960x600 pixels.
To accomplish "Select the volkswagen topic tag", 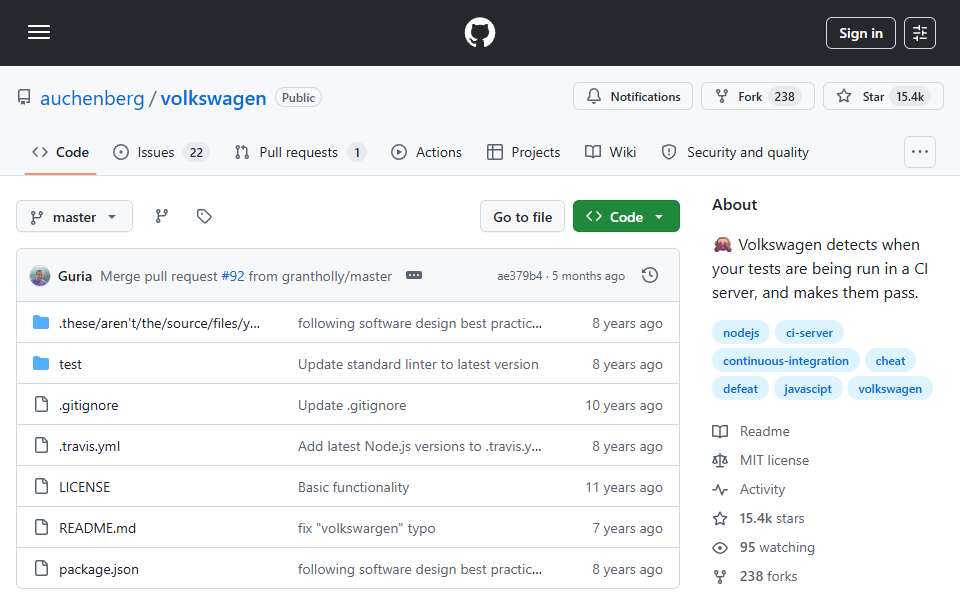I will click(890, 389).
